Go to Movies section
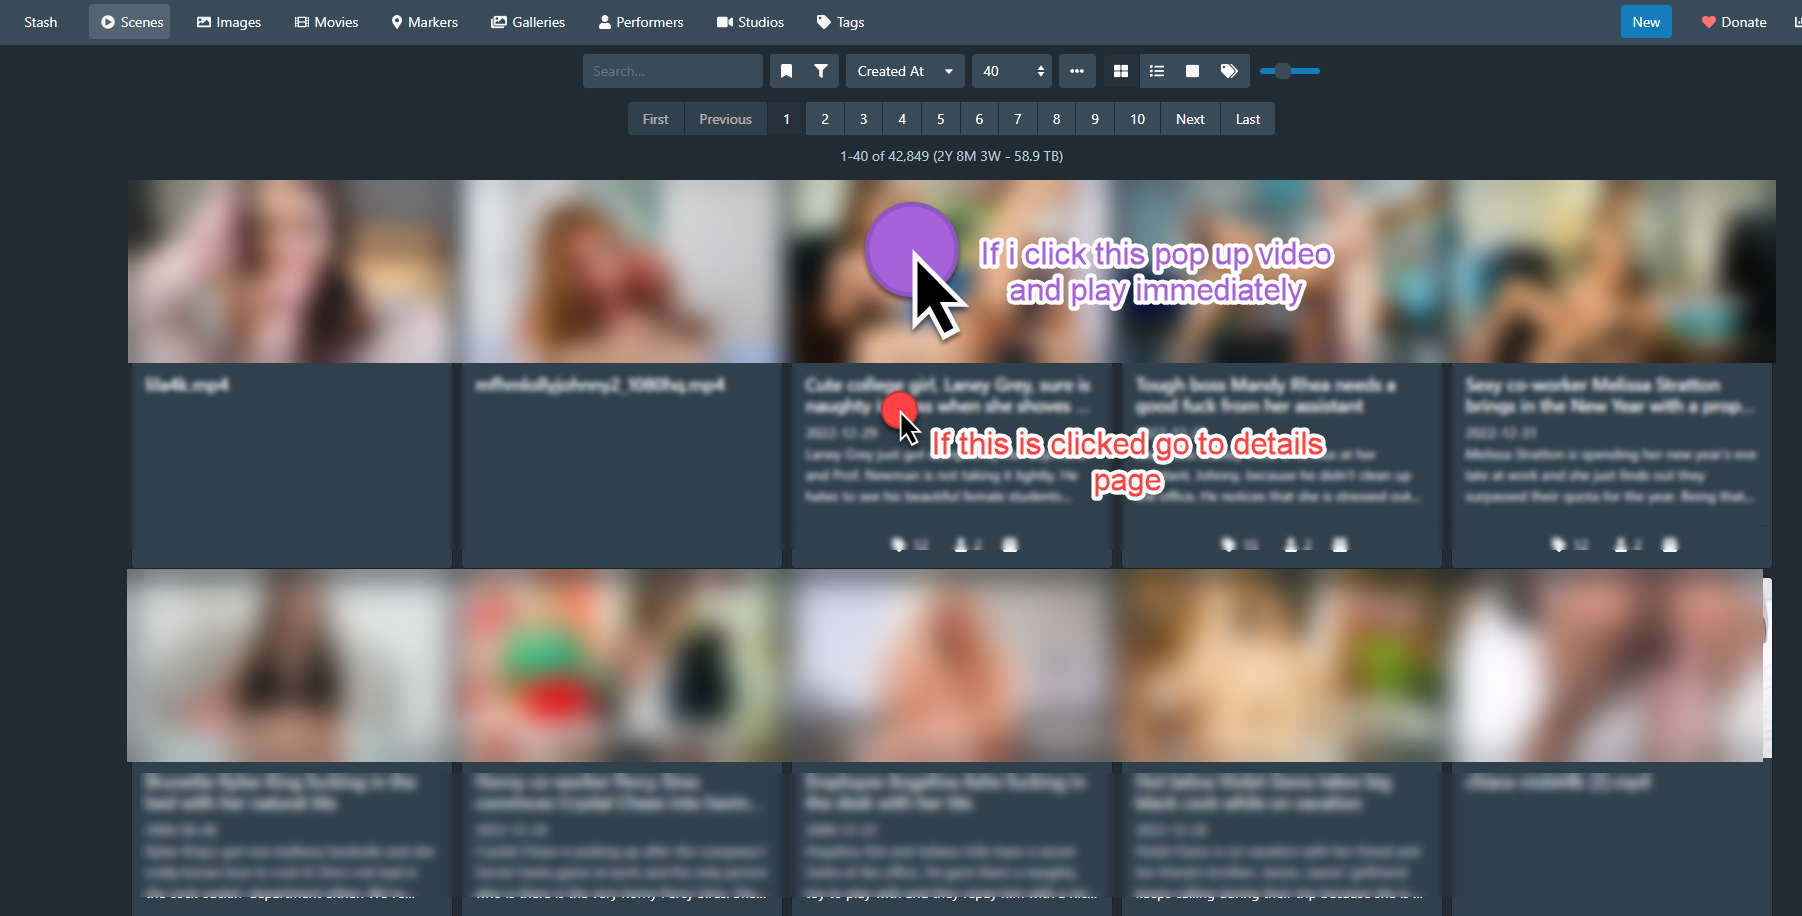The height and width of the screenshot is (916, 1802). coord(326,22)
